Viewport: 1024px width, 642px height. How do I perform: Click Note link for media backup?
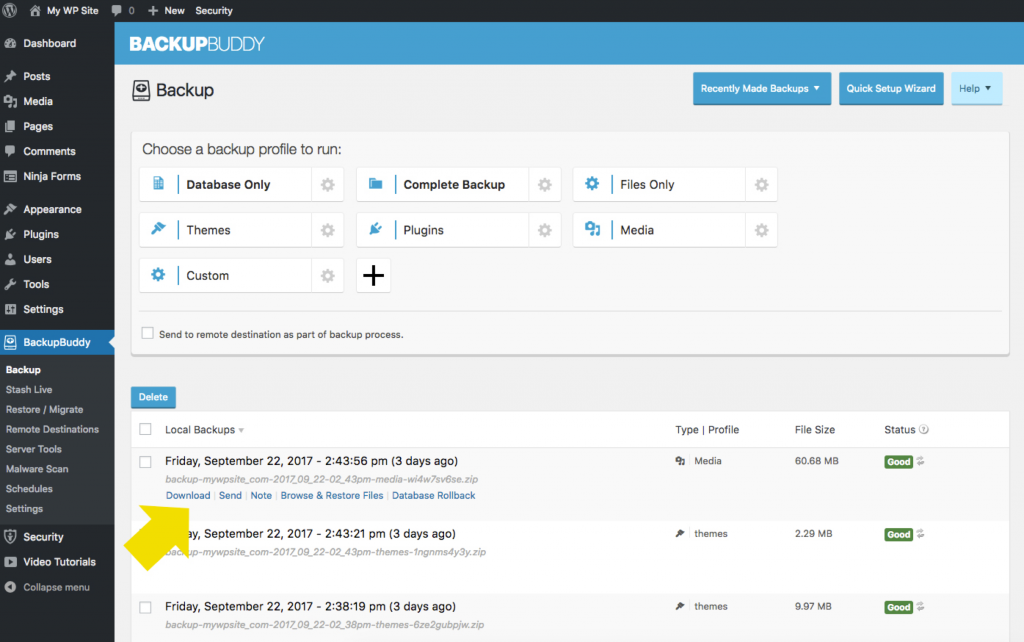pos(261,495)
